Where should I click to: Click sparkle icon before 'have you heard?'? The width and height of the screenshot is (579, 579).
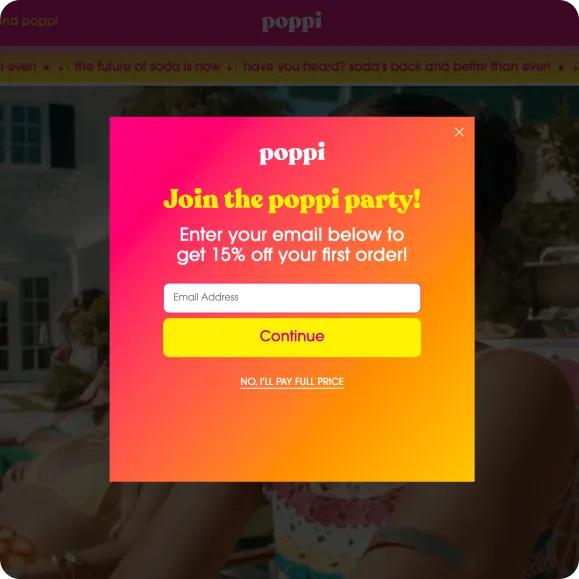click(232, 67)
